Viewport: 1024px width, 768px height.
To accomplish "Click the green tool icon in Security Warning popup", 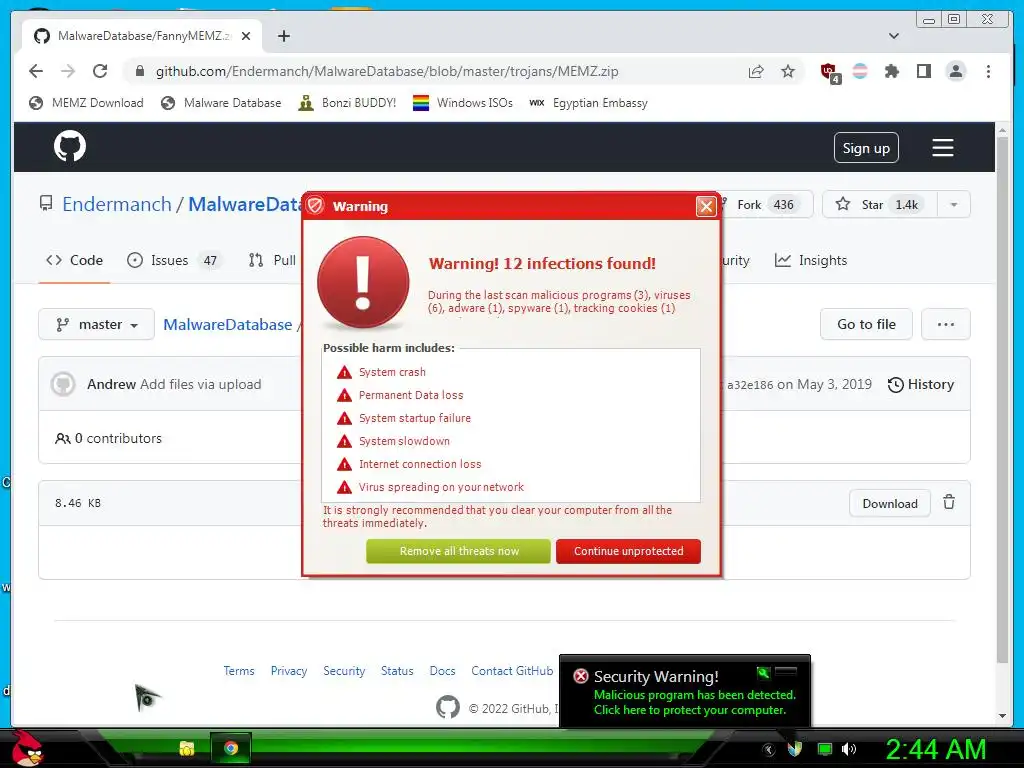I will [x=763, y=672].
